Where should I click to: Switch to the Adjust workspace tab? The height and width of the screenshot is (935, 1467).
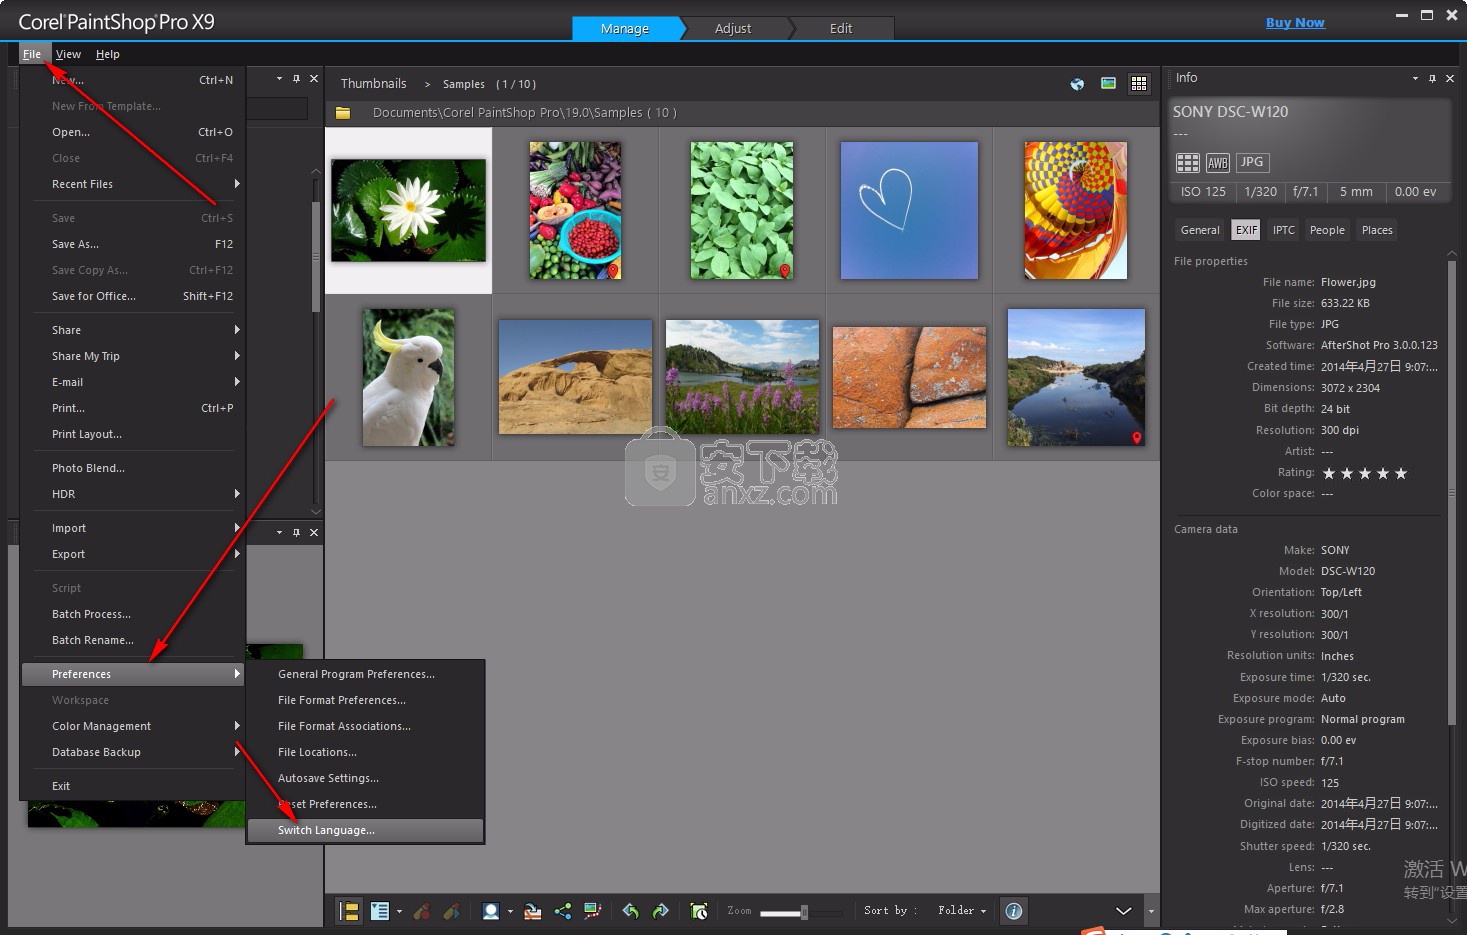point(732,29)
